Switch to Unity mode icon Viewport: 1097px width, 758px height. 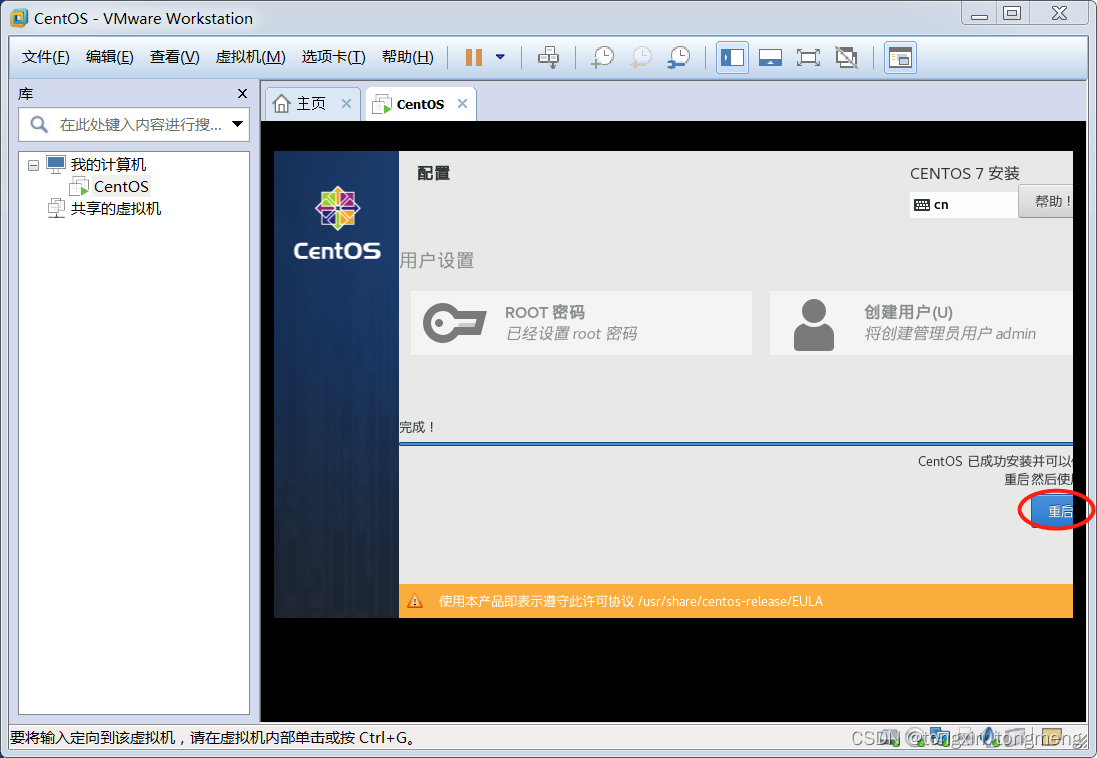click(847, 57)
